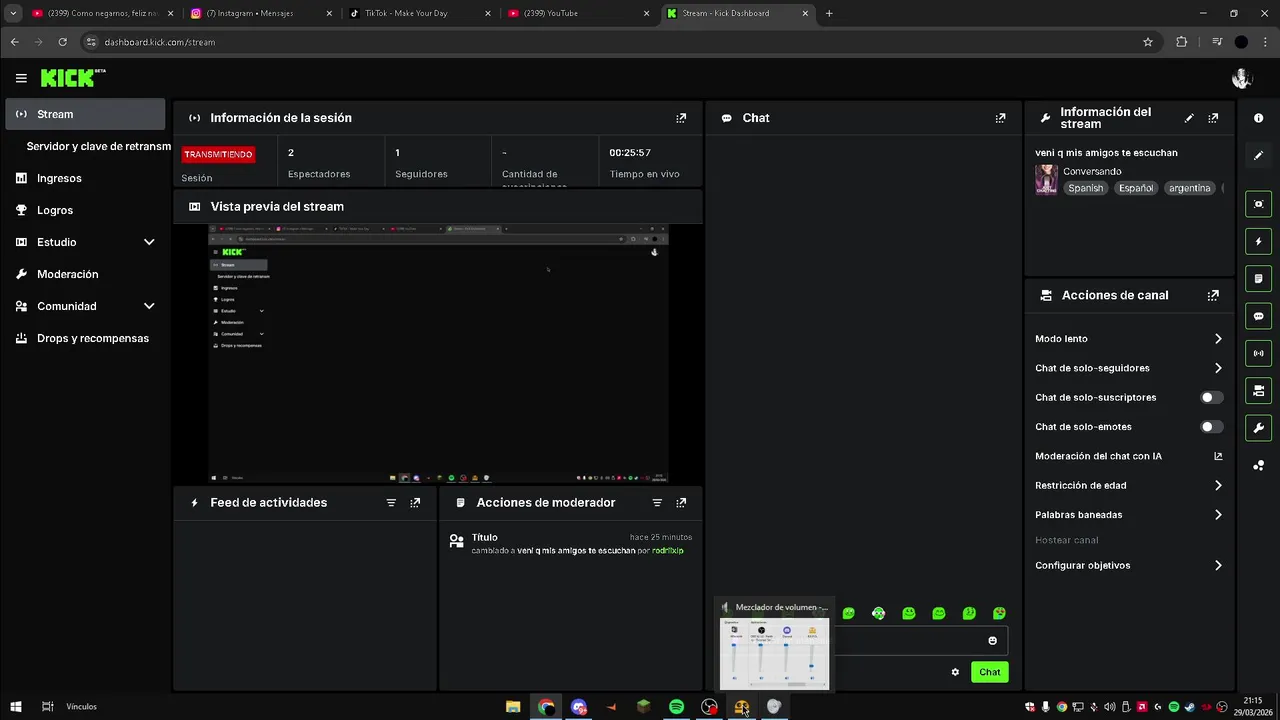Edit stream info with the pencil icon in the Información del stream header
The height and width of the screenshot is (720, 1280).
pyautogui.click(x=1189, y=118)
